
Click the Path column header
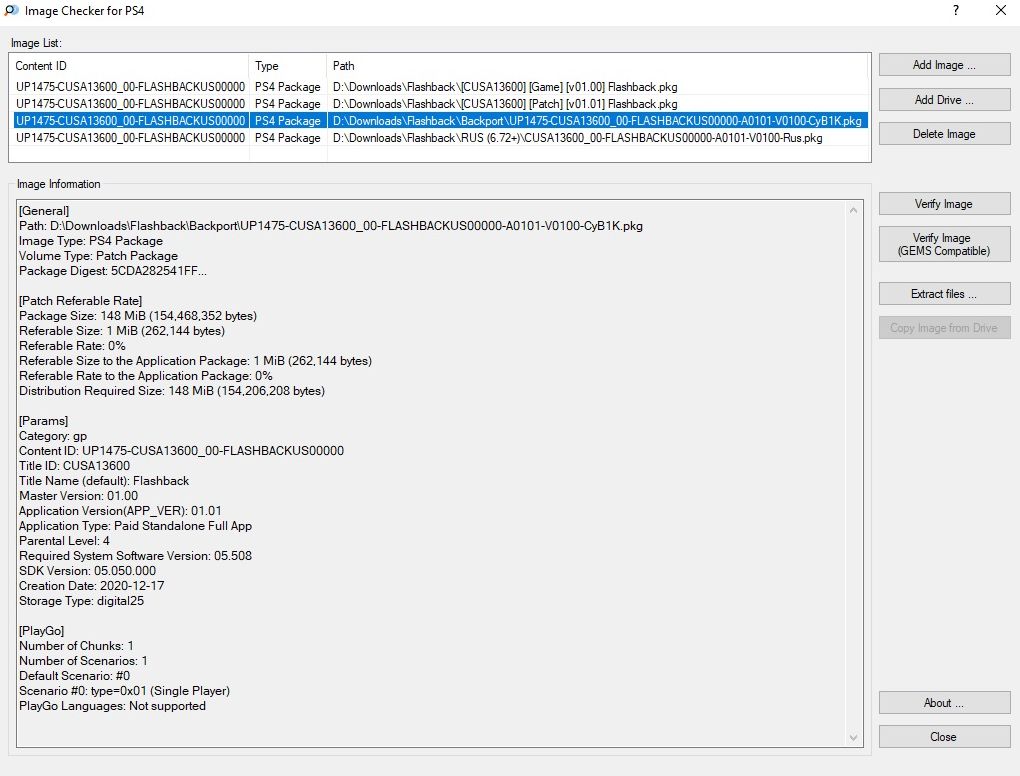pos(597,66)
